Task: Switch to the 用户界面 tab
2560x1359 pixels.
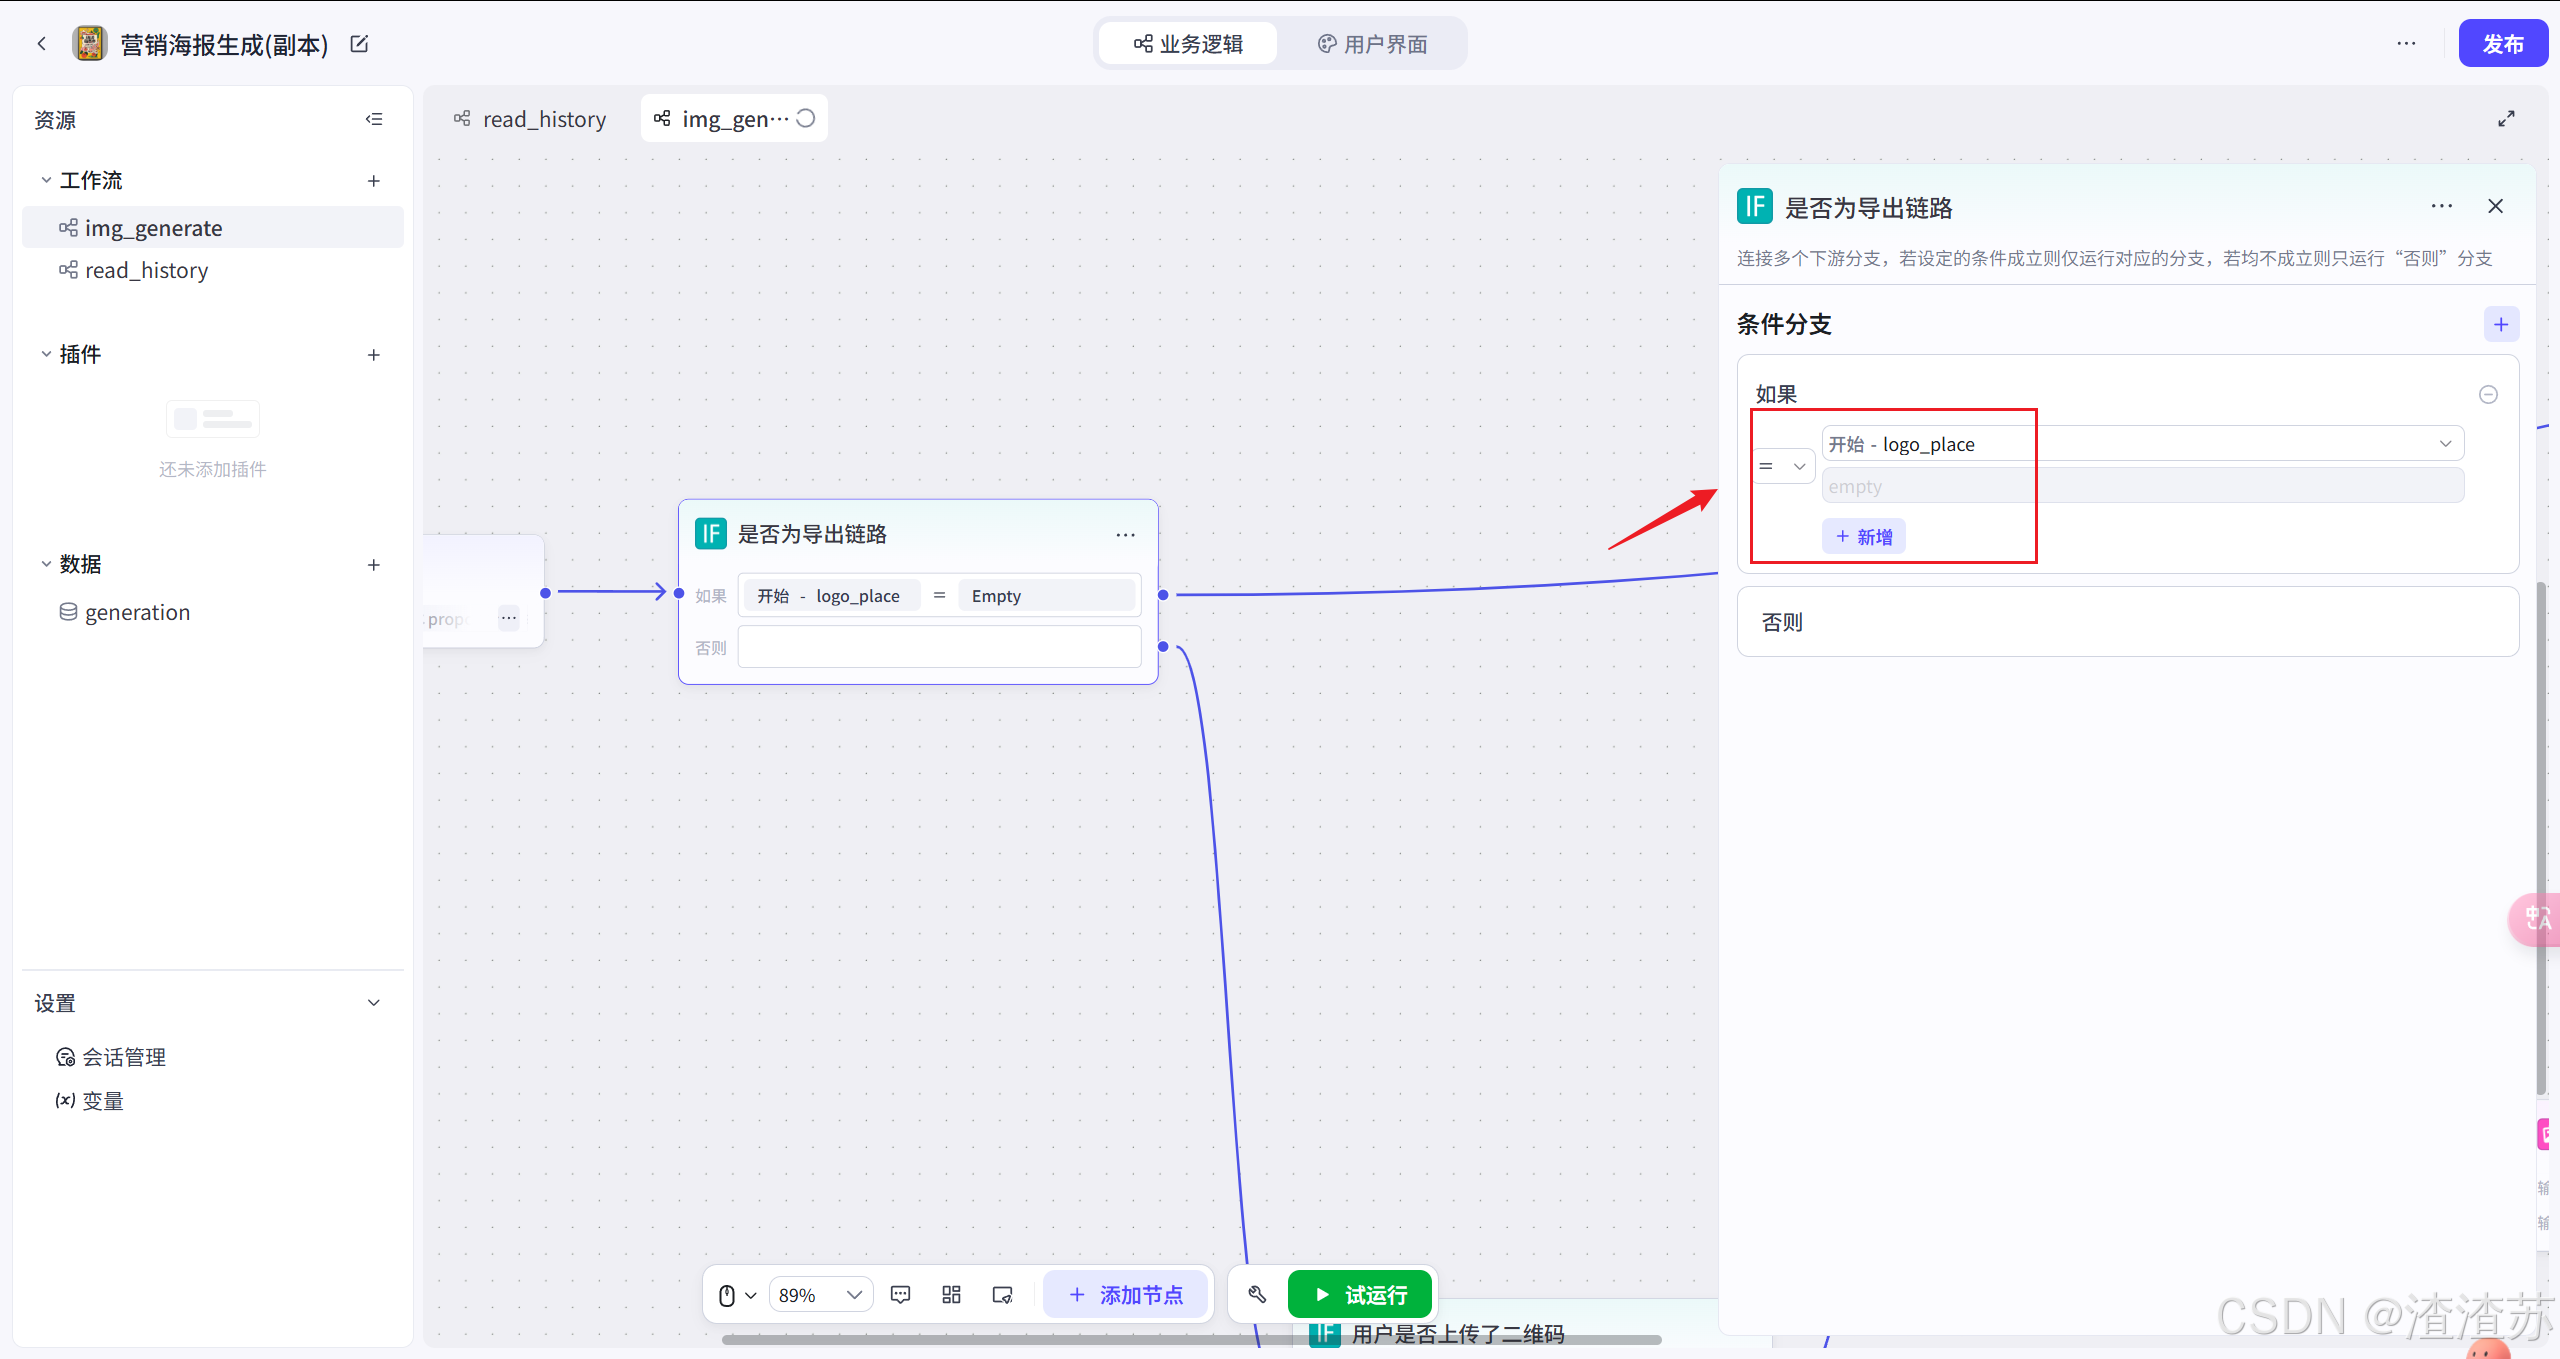Action: [x=1372, y=44]
